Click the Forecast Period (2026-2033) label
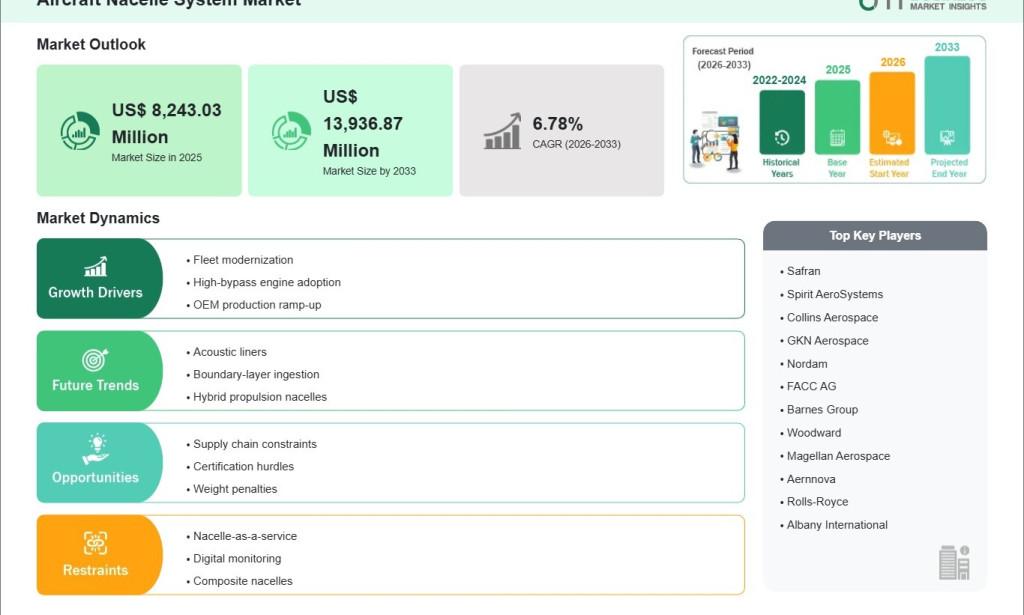 coord(723,58)
